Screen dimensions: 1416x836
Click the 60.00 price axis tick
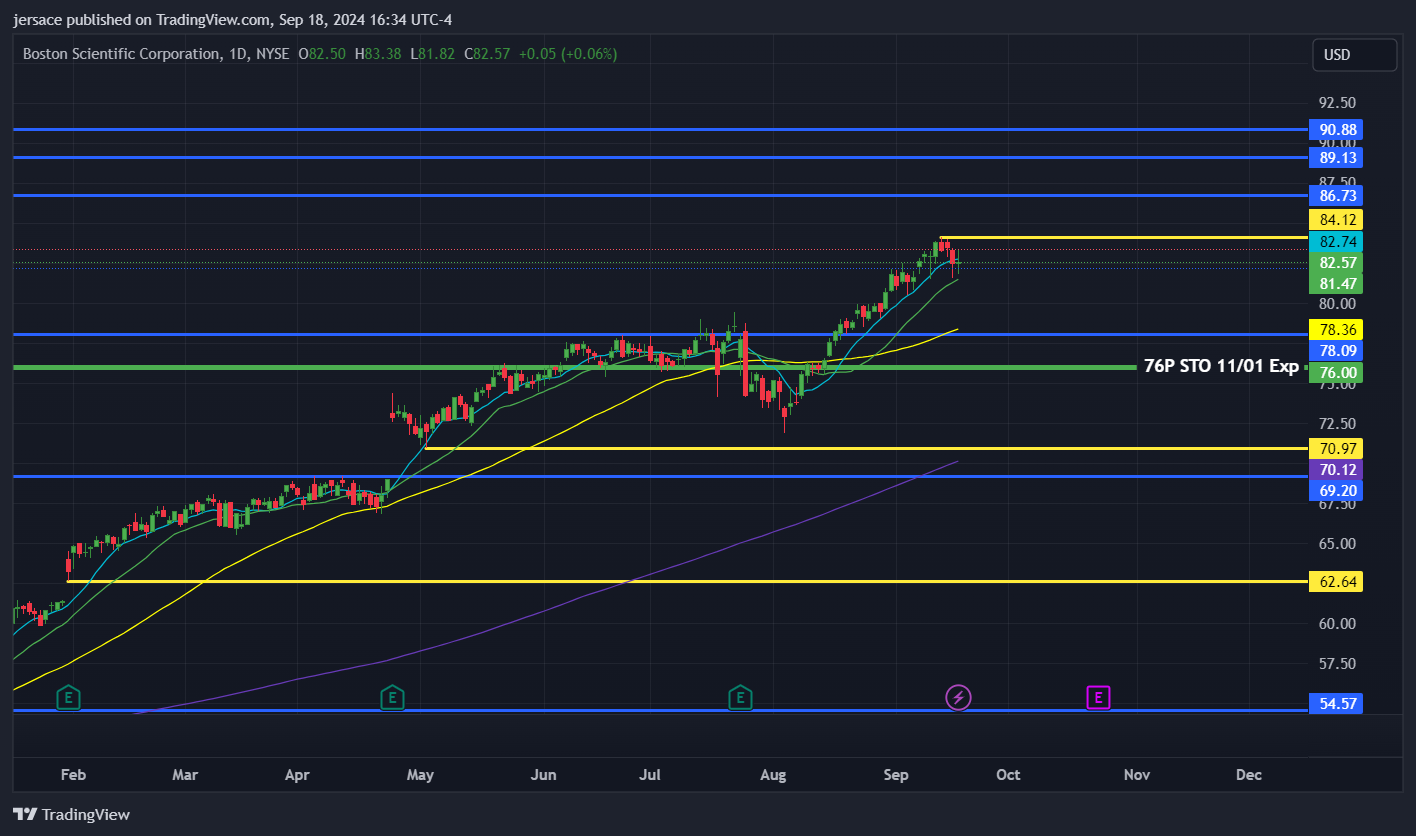pos(1337,624)
